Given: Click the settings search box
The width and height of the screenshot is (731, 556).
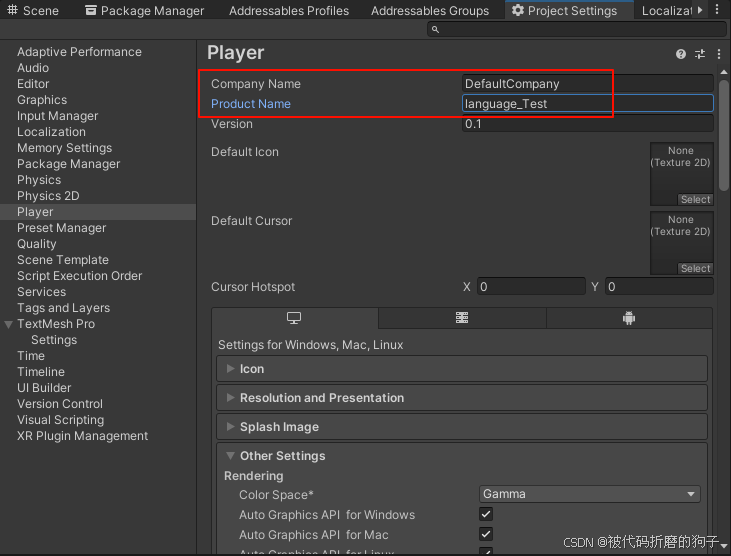Looking at the screenshot, I should coord(577,29).
